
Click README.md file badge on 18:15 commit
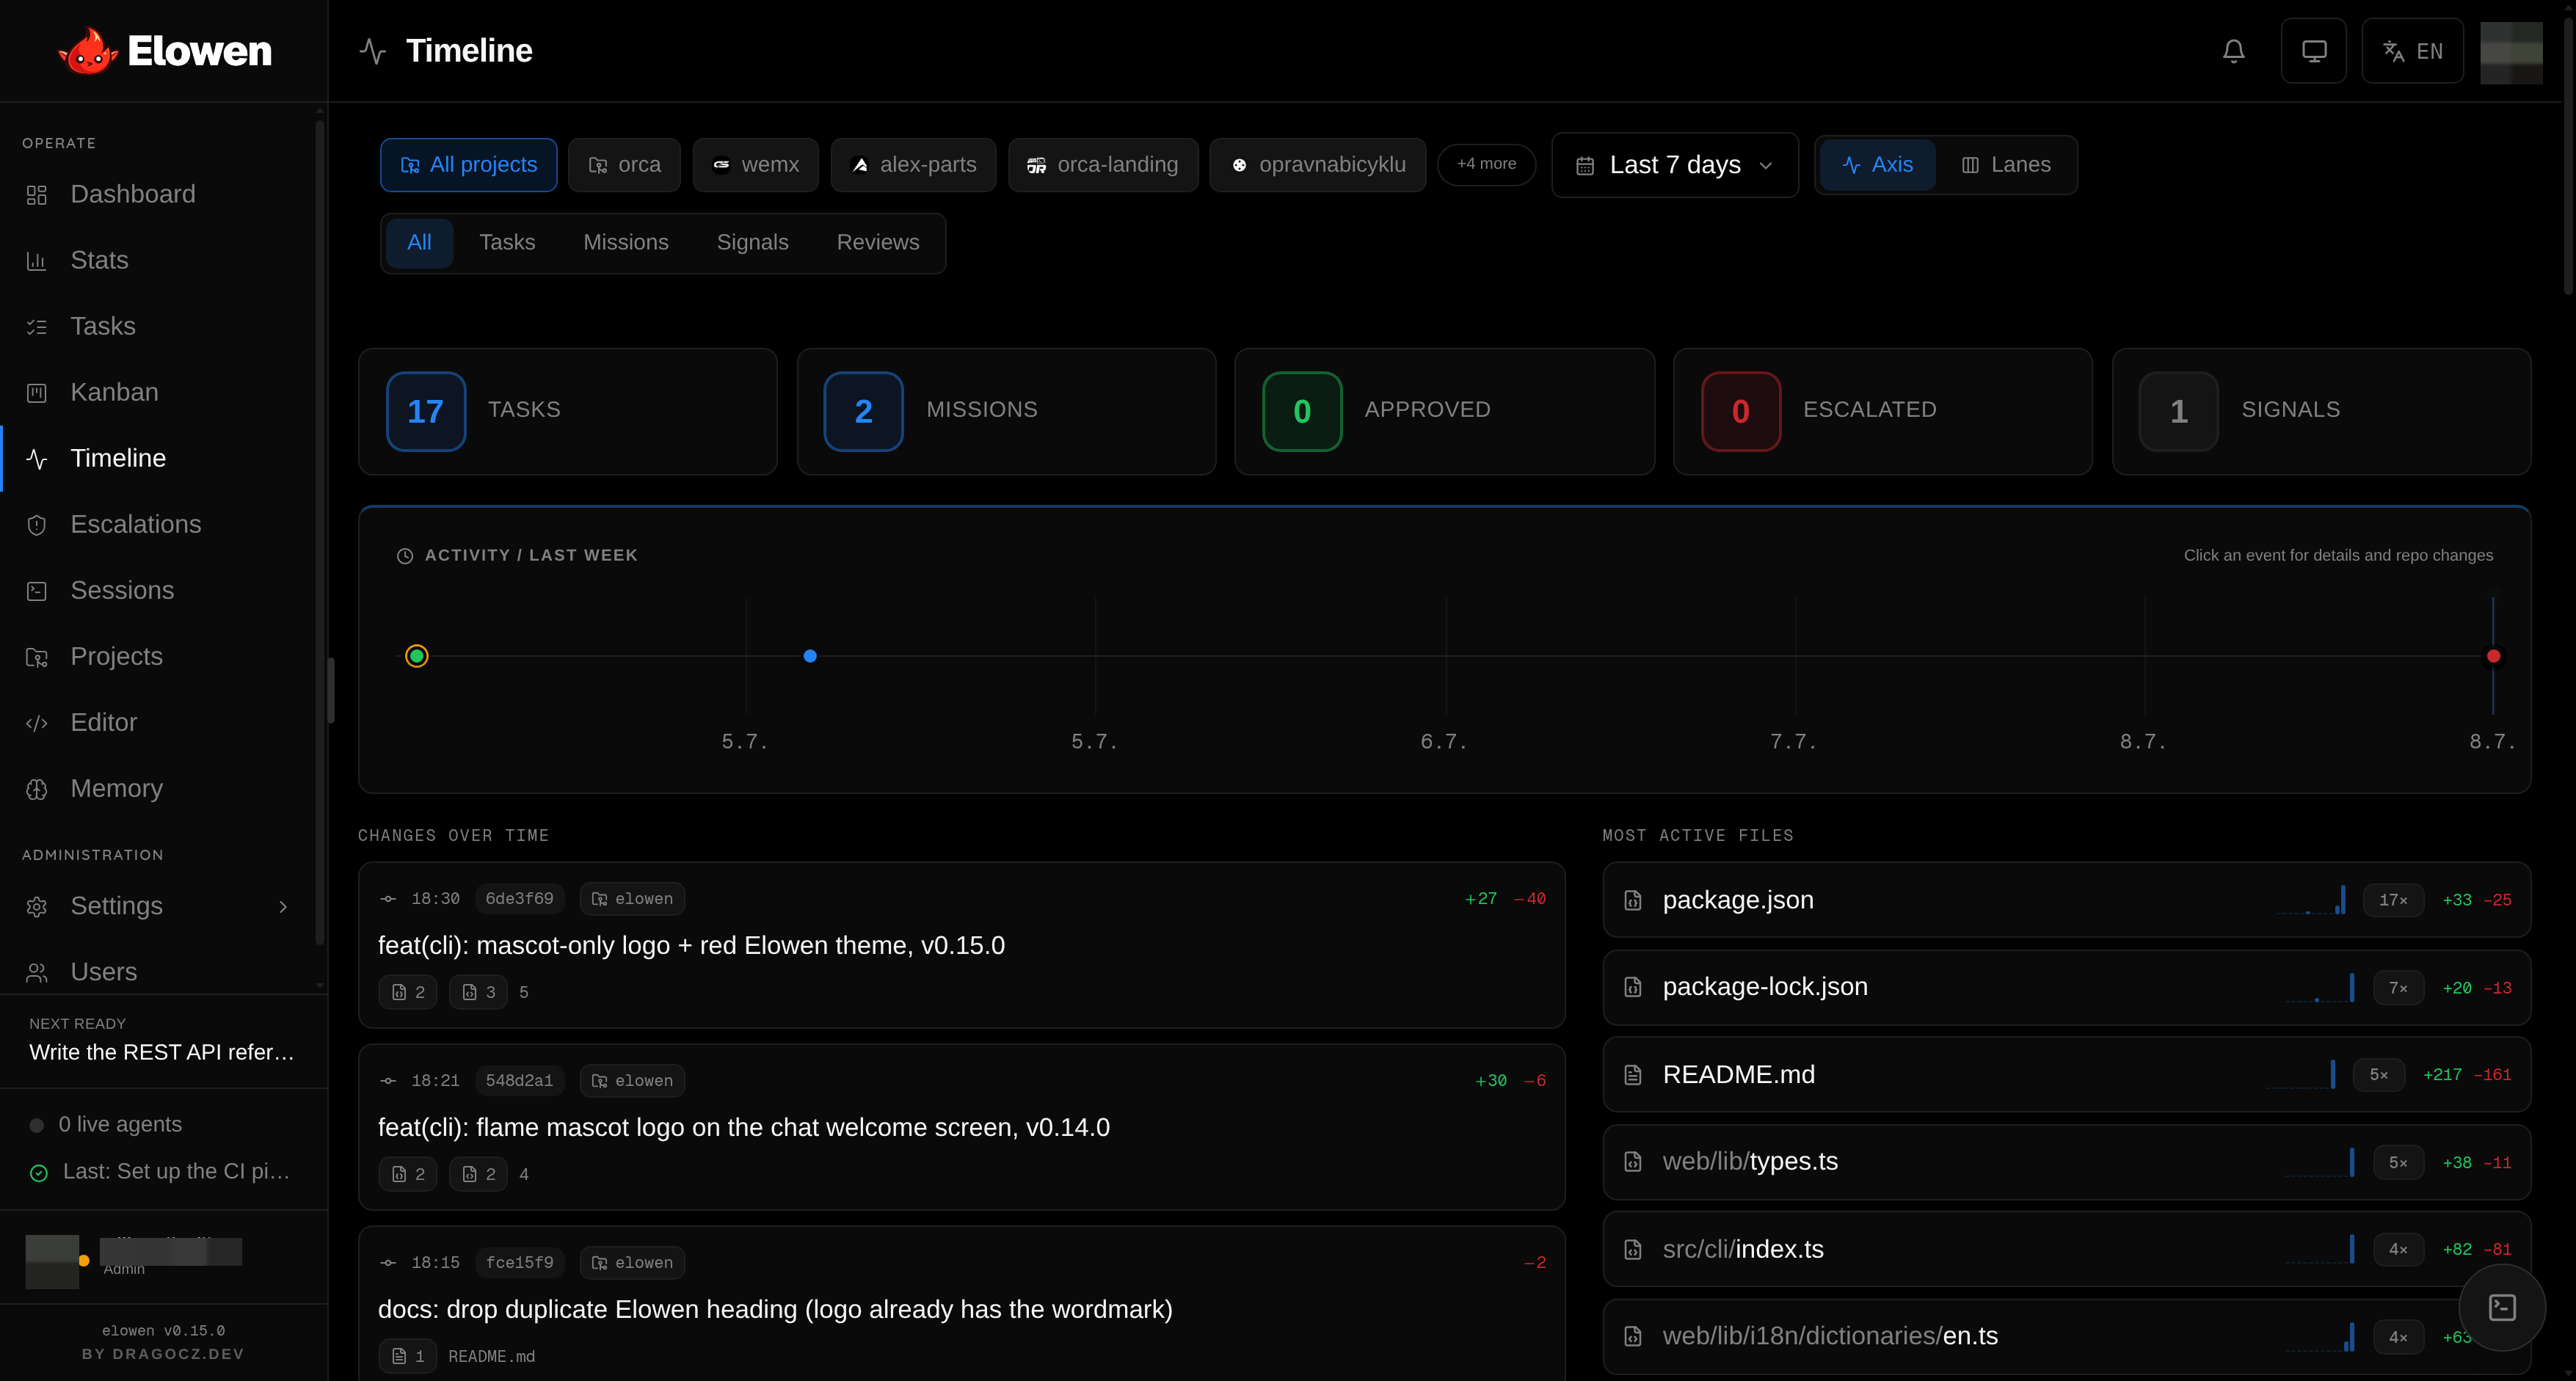point(408,1356)
